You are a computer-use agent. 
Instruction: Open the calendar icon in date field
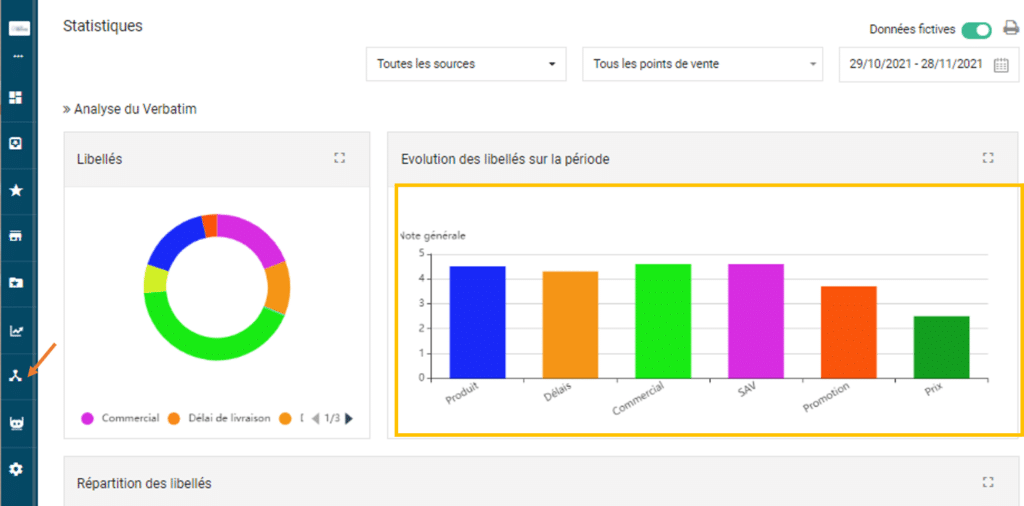[1000, 65]
